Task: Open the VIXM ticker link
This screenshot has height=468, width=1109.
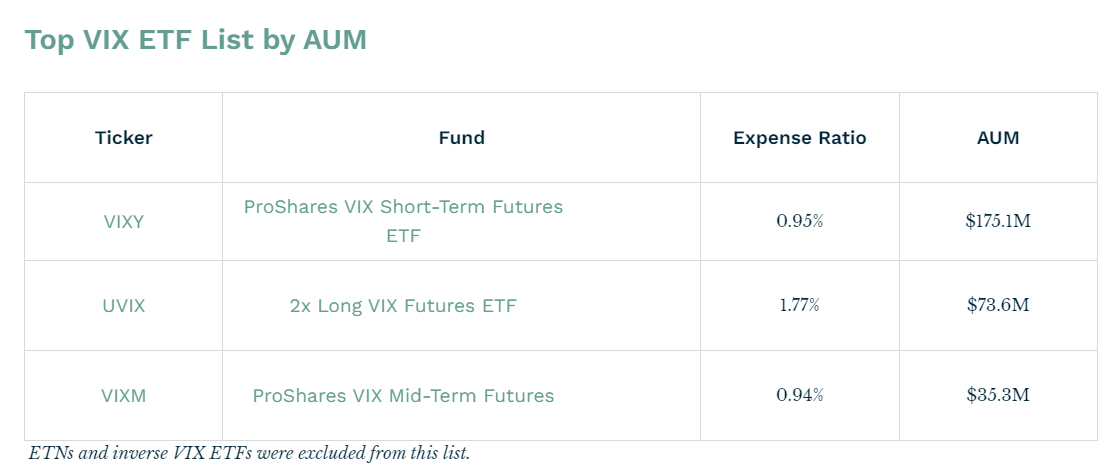Action: pyautogui.click(x=124, y=396)
